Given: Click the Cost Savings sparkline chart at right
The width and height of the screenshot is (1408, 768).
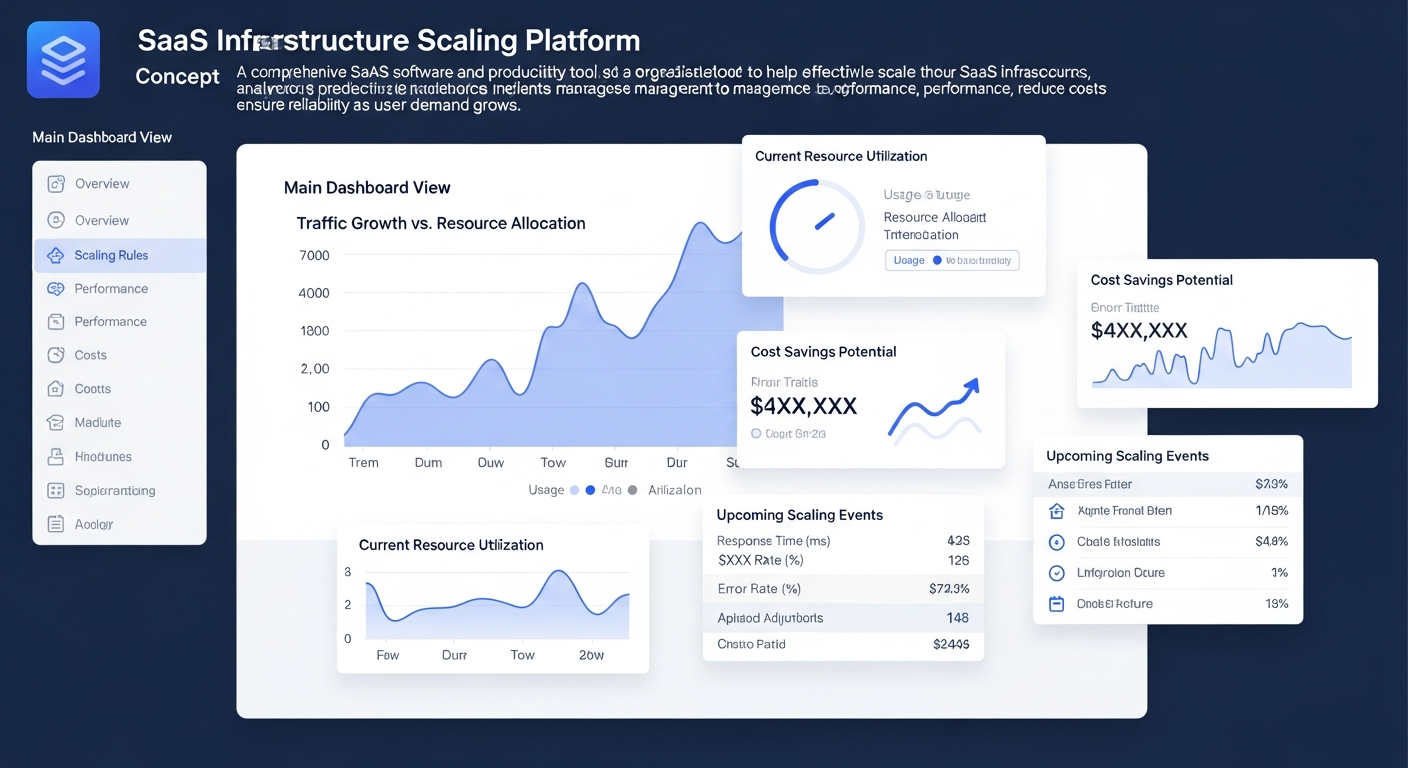Looking at the screenshot, I should click(1222, 356).
